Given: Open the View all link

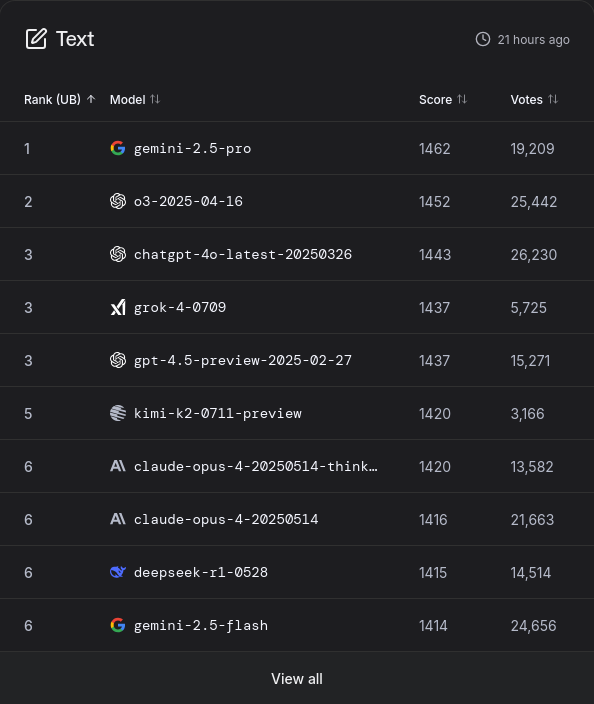Looking at the screenshot, I should [x=297, y=678].
